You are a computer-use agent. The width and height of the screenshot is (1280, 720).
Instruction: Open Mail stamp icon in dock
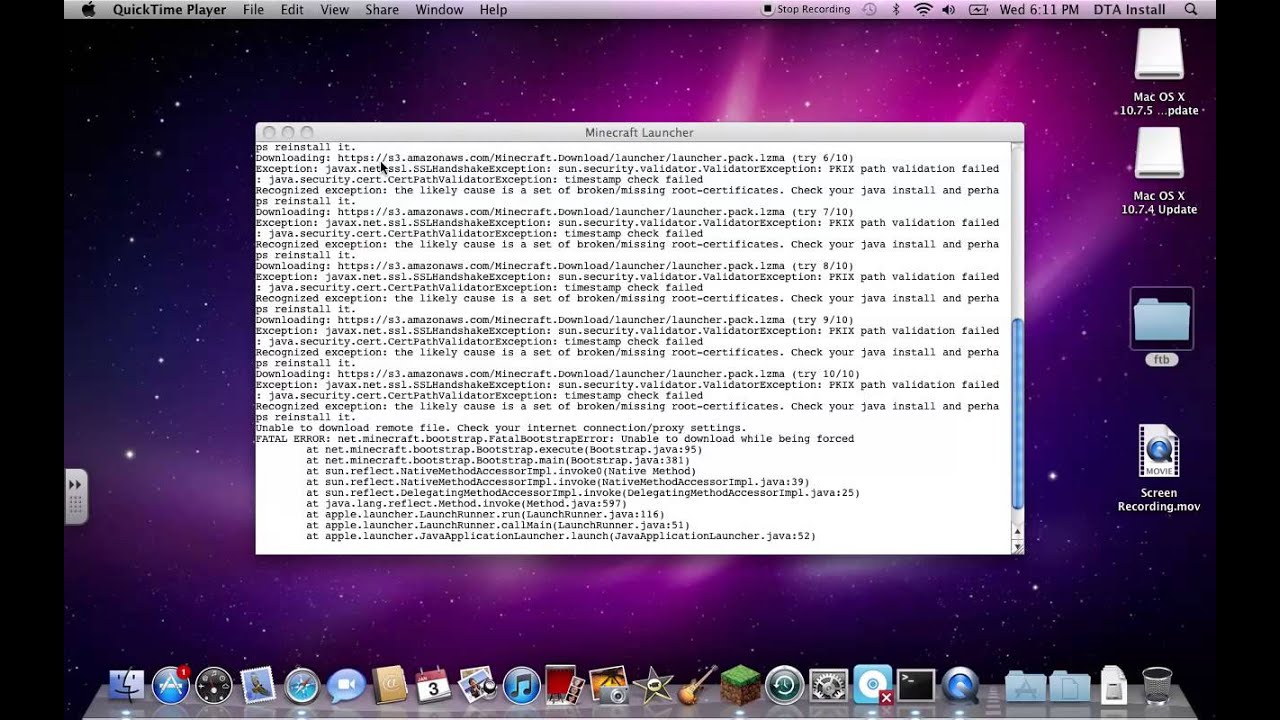[x=258, y=685]
